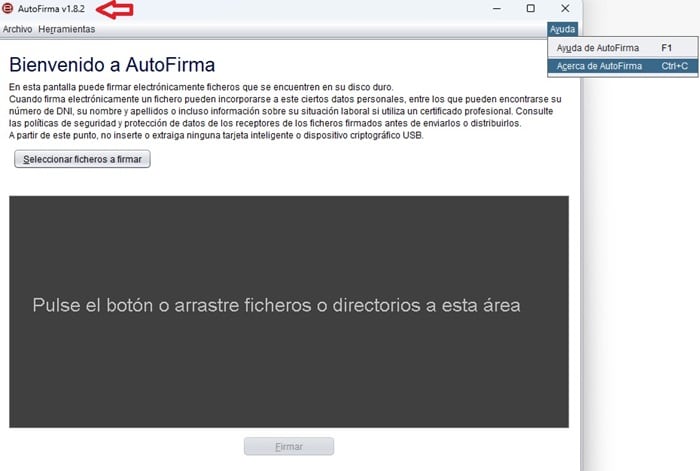Click Seleccionar ficheros a firmar button
The width and height of the screenshot is (700, 471).
pos(82,159)
